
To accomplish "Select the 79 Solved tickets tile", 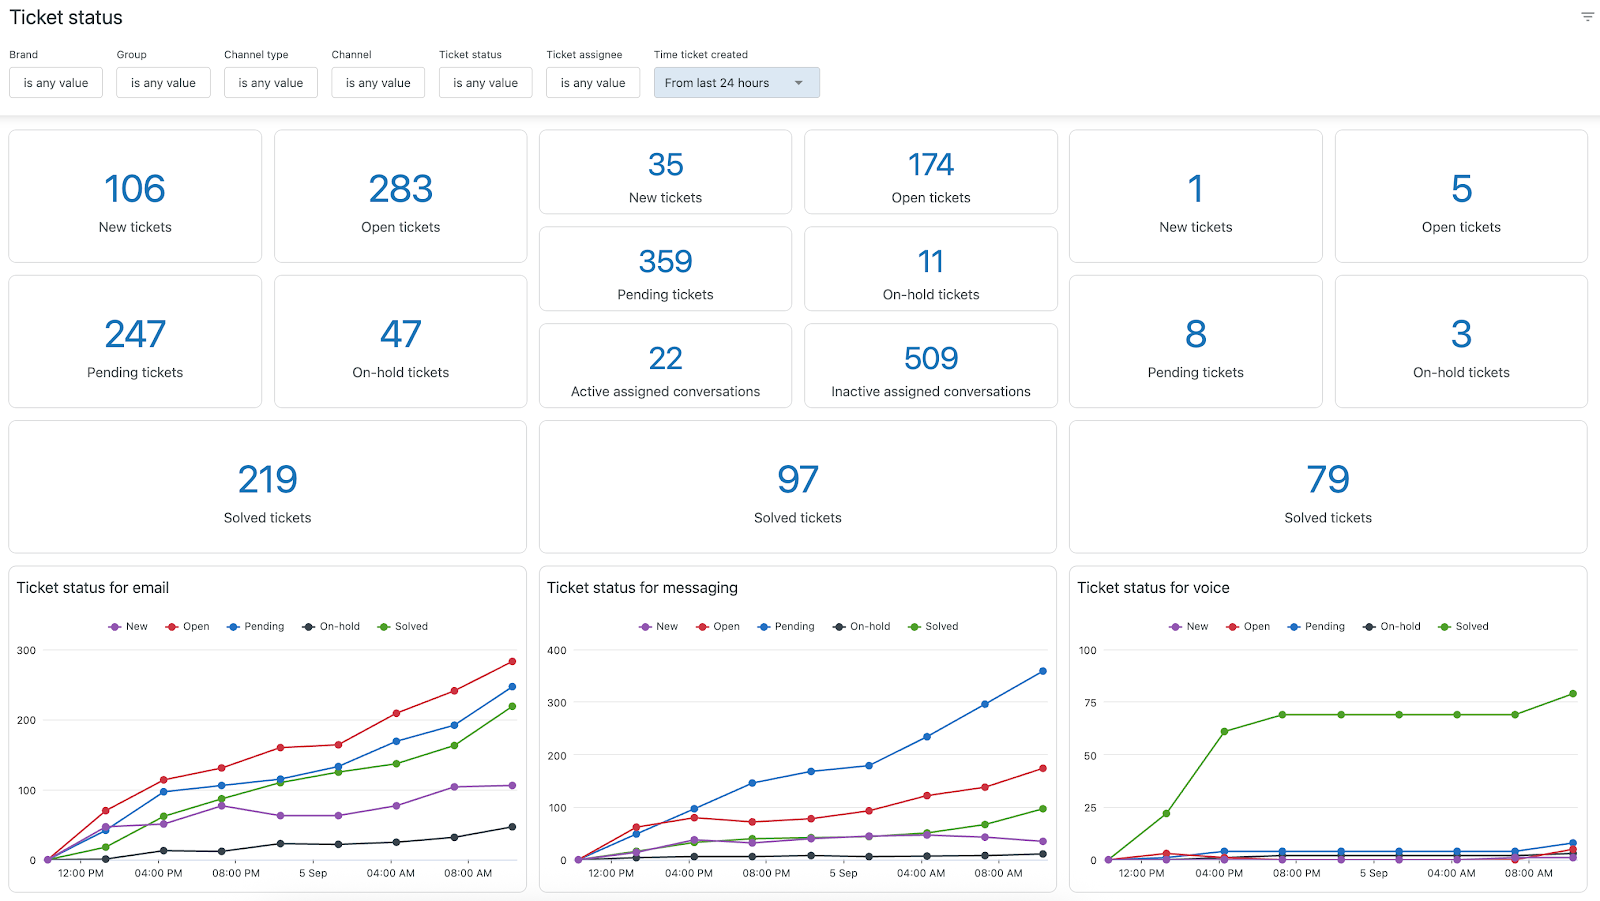I will coord(1328,487).
